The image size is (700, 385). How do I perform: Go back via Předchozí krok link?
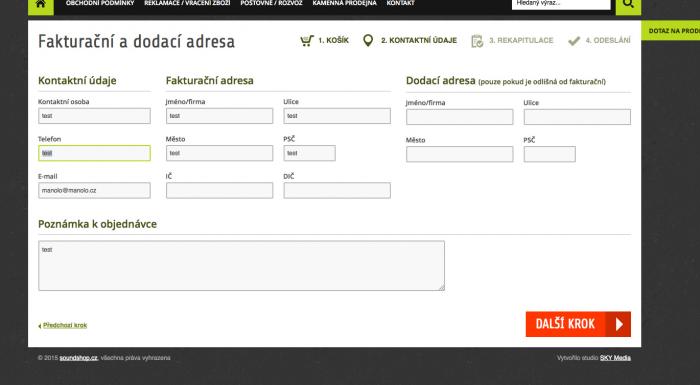pyautogui.click(x=65, y=325)
